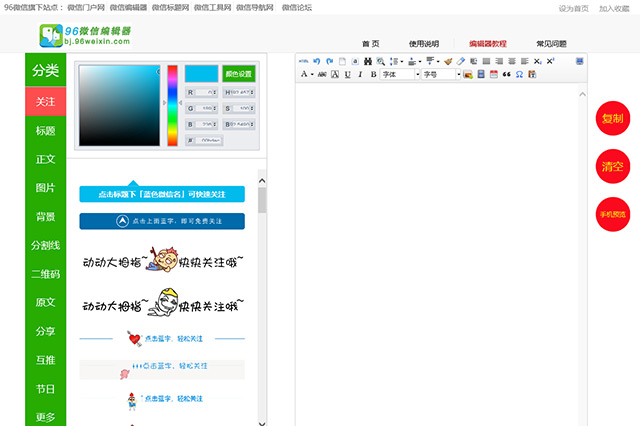
Task: Select the 二维码 category in sidebar
Action: pyautogui.click(x=45, y=274)
